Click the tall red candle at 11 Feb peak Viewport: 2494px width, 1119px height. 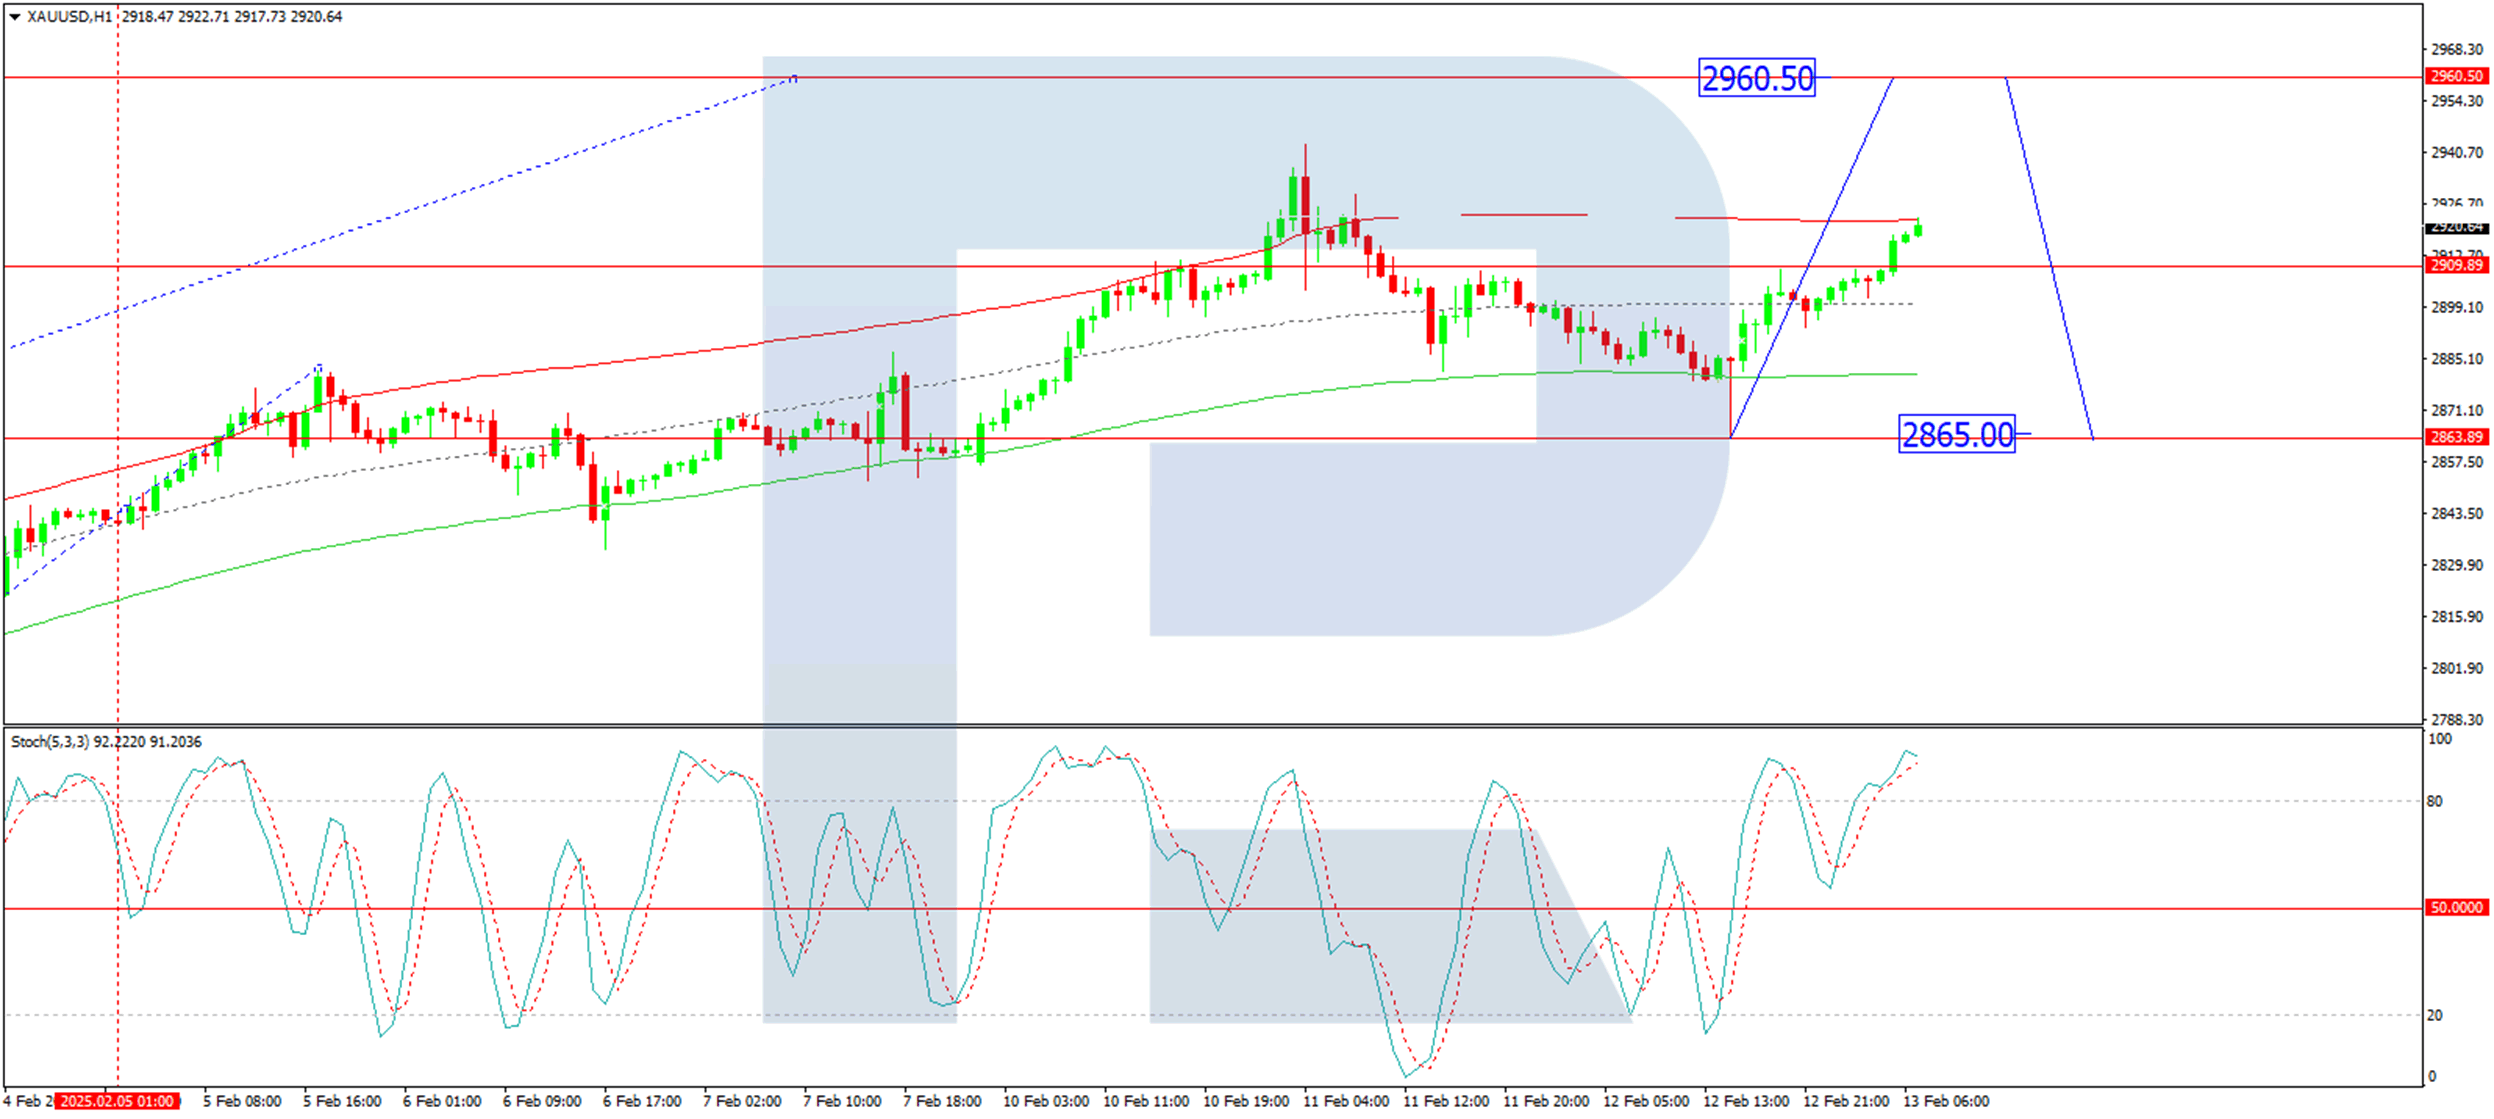pos(1305,205)
